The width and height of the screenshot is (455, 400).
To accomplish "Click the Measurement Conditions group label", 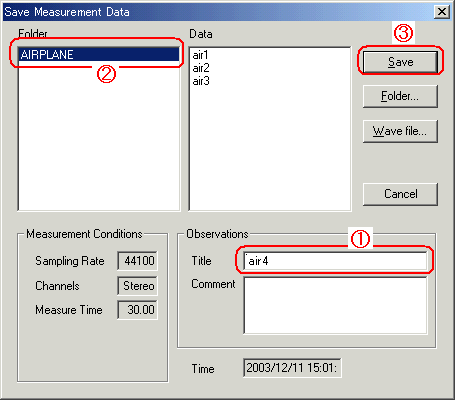I will point(84,234).
